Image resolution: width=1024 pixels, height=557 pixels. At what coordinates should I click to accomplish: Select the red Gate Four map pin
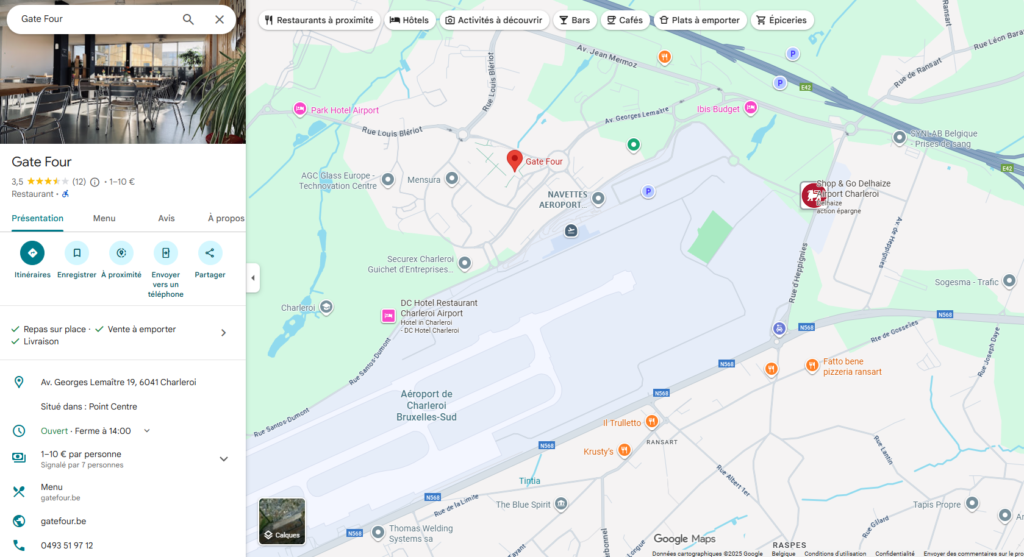pos(515,160)
